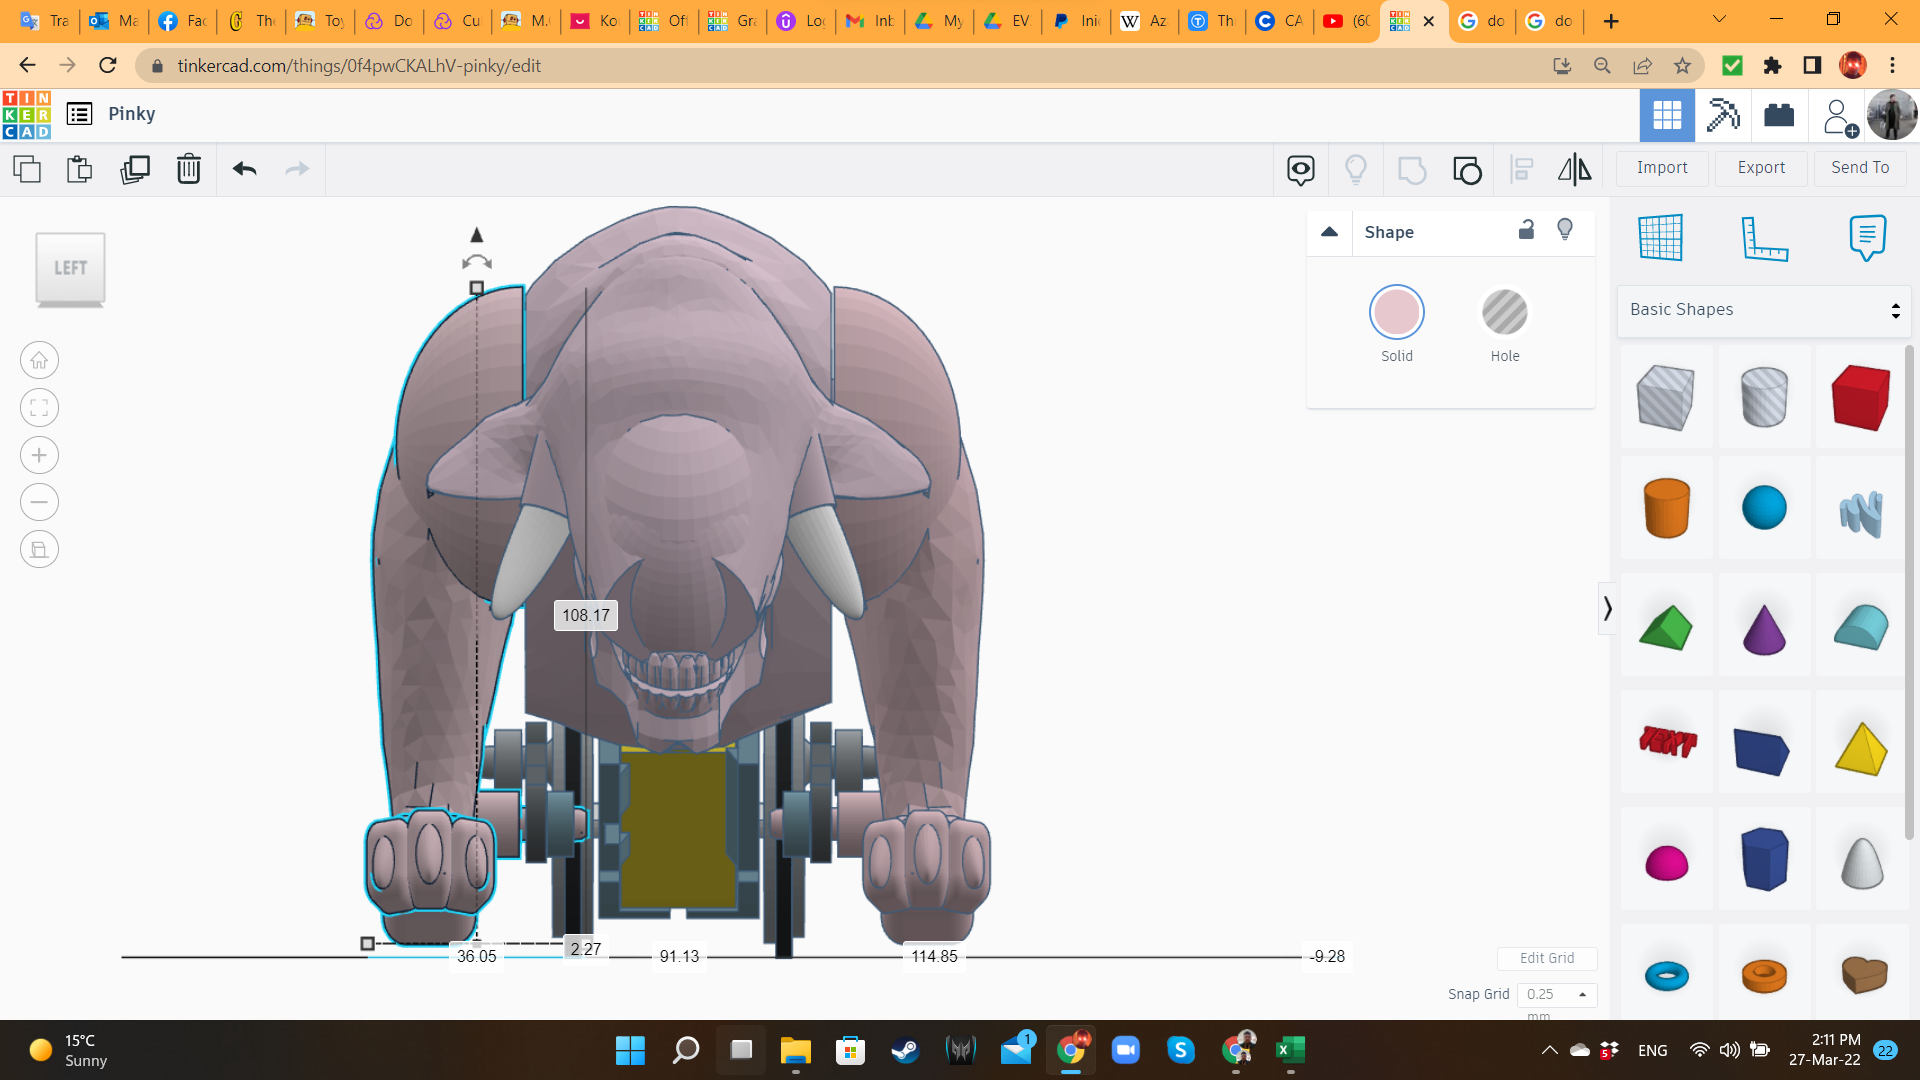Open the Export menu

(x=1761, y=168)
